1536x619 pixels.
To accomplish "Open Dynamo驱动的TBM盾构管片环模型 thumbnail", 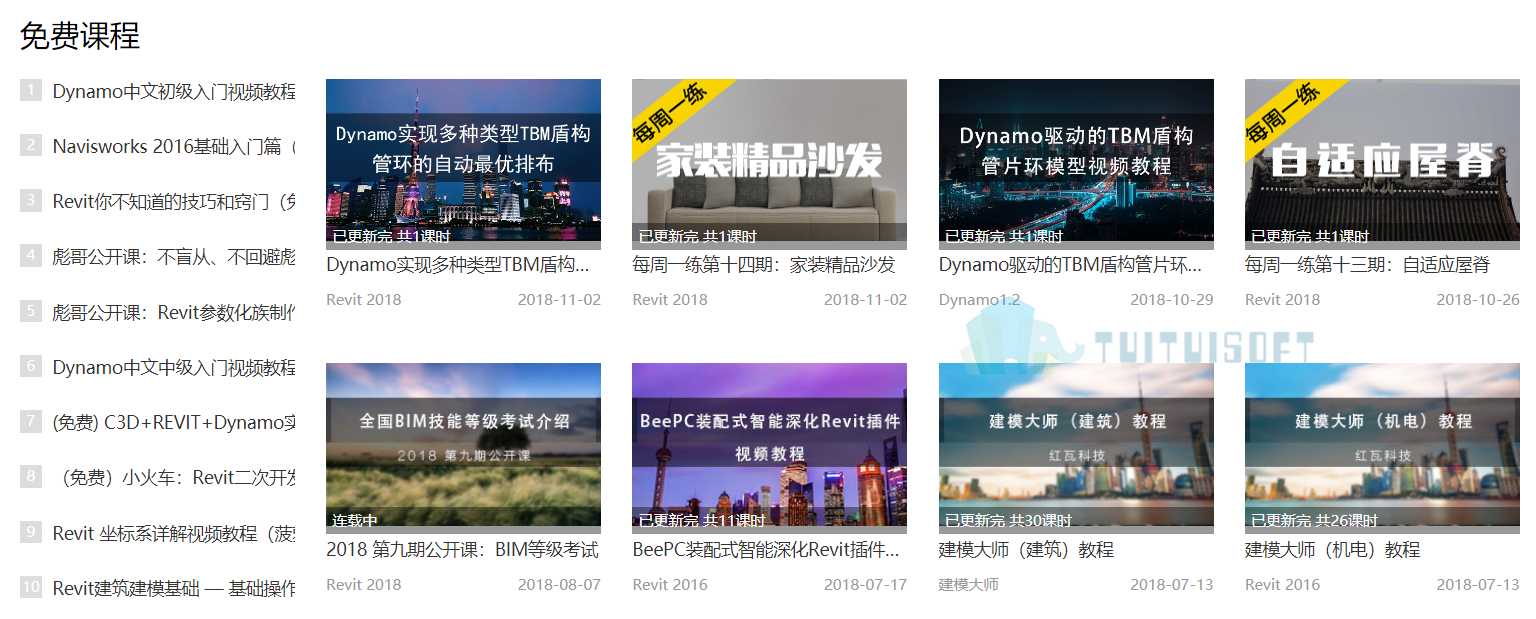I will coord(1076,164).
